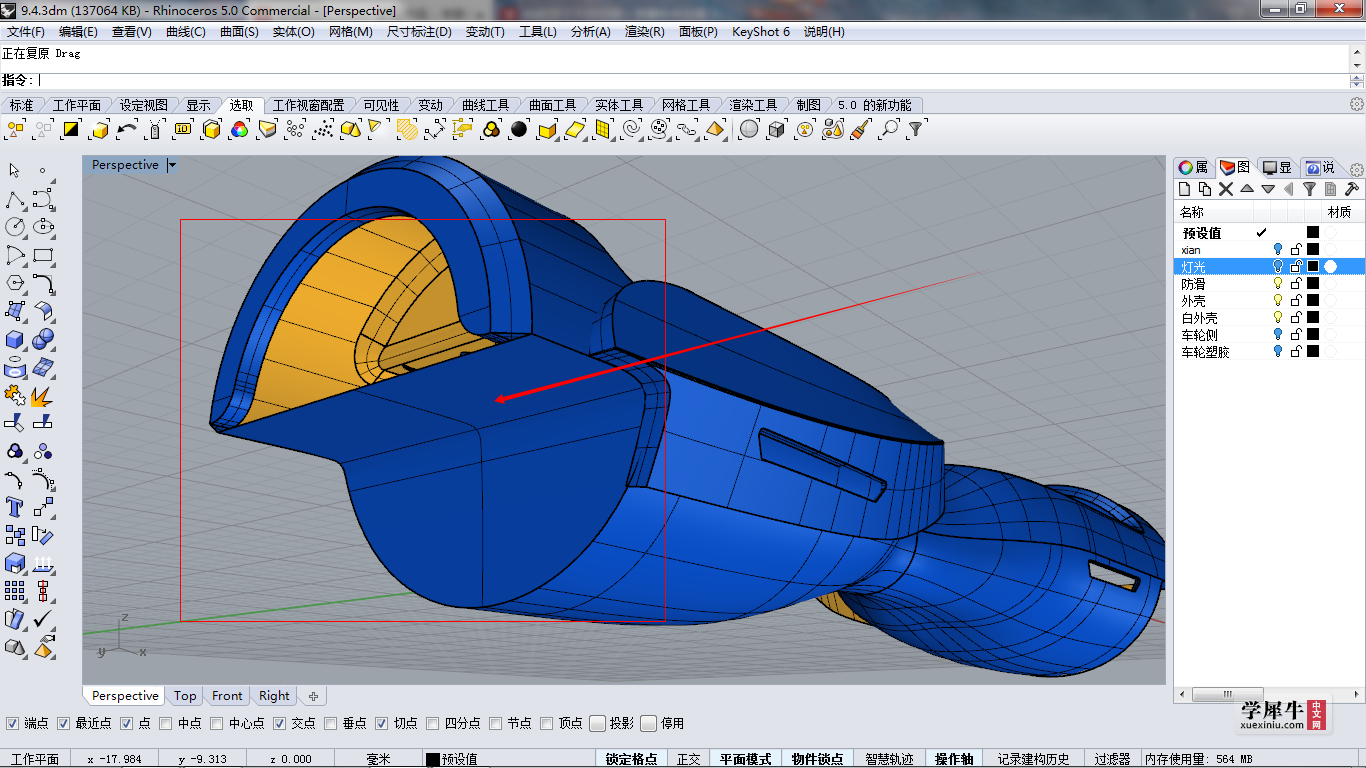Click the magnifier select icon in toolbar
Screen dimensions: 1366x768
click(x=889, y=129)
